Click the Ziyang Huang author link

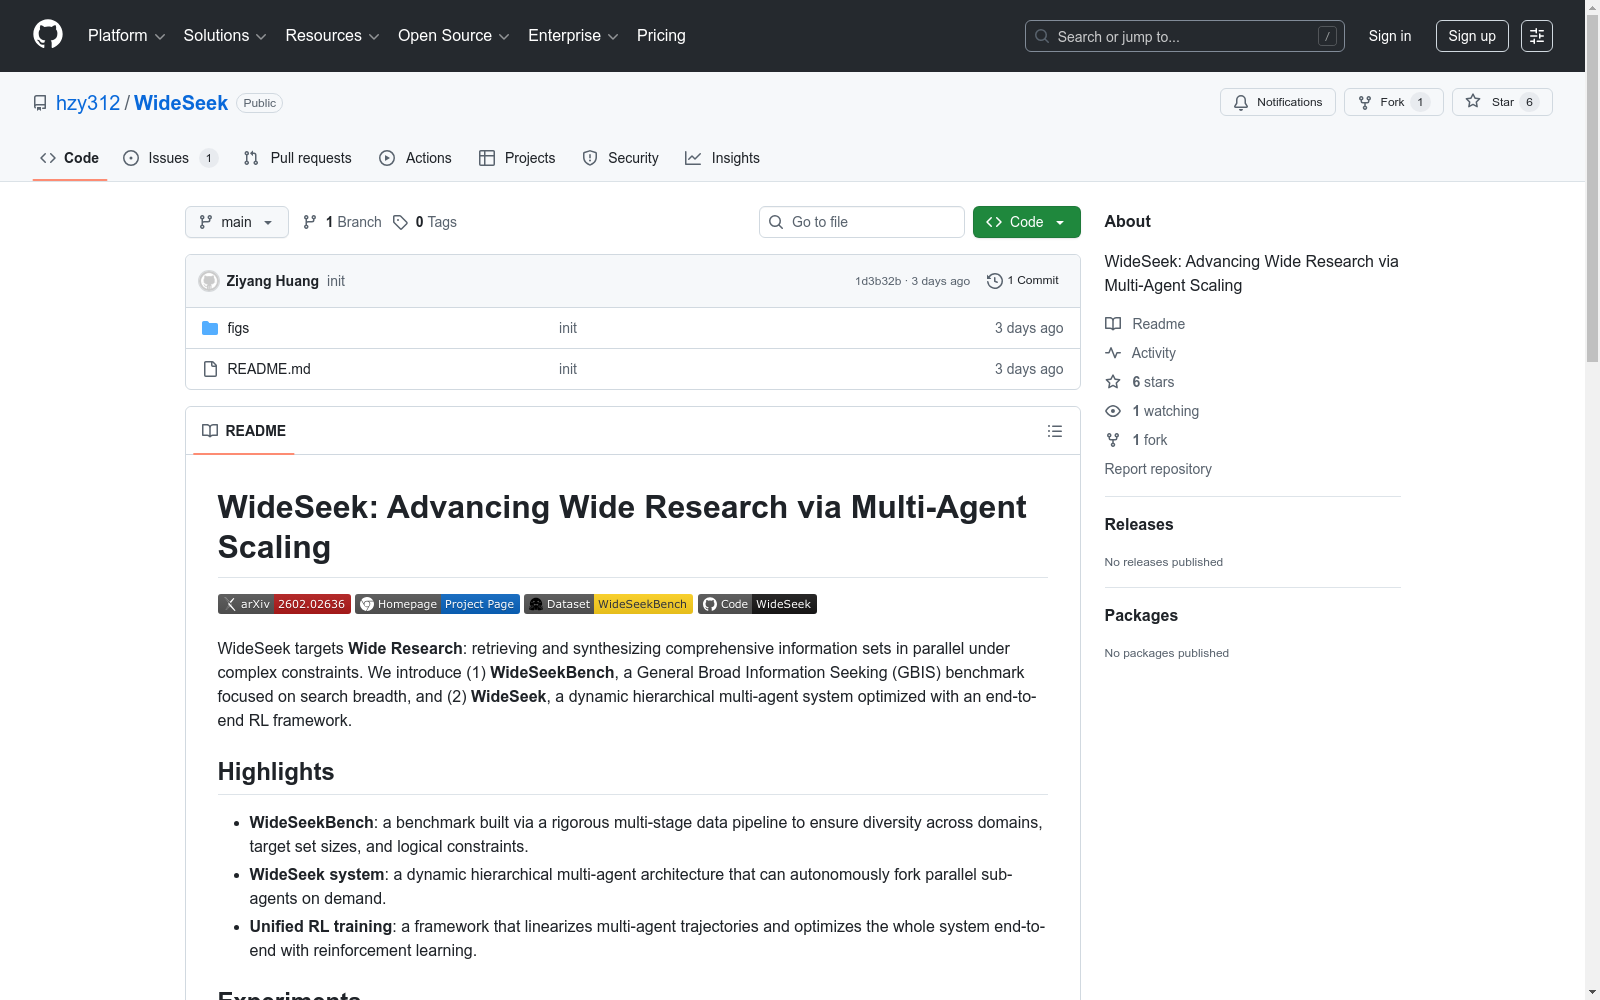(272, 281)
